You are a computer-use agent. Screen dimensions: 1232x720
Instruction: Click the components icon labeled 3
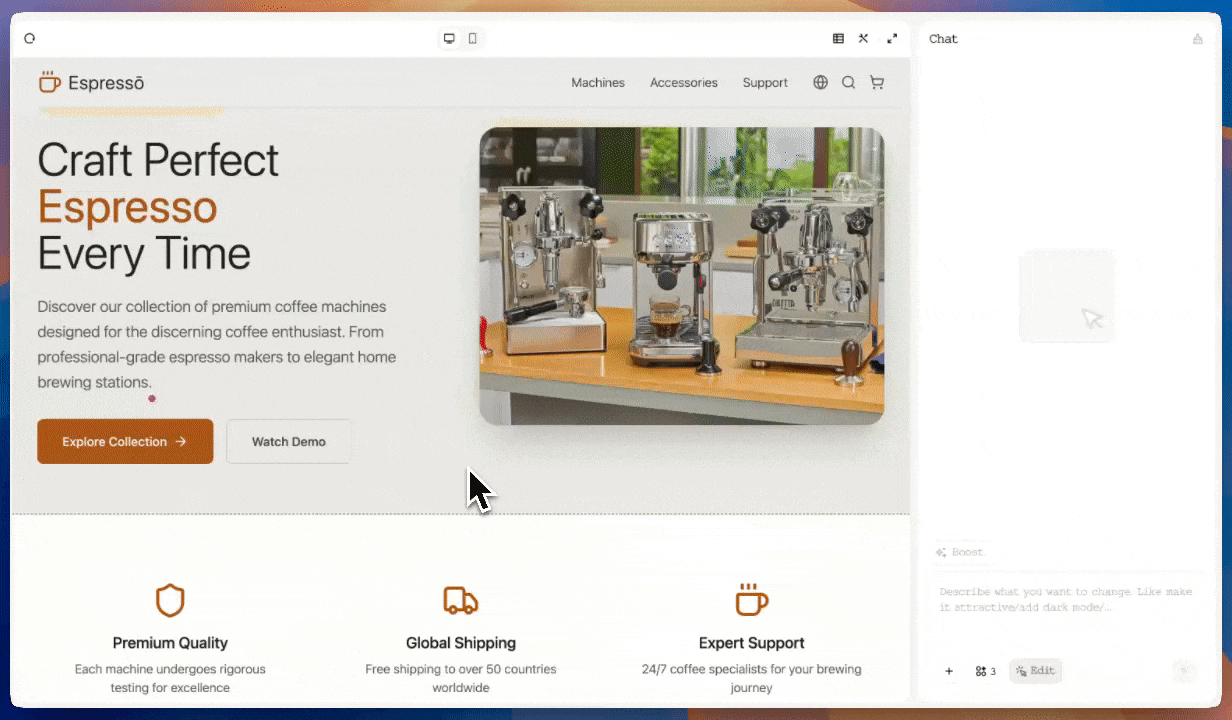click(985, 671)
